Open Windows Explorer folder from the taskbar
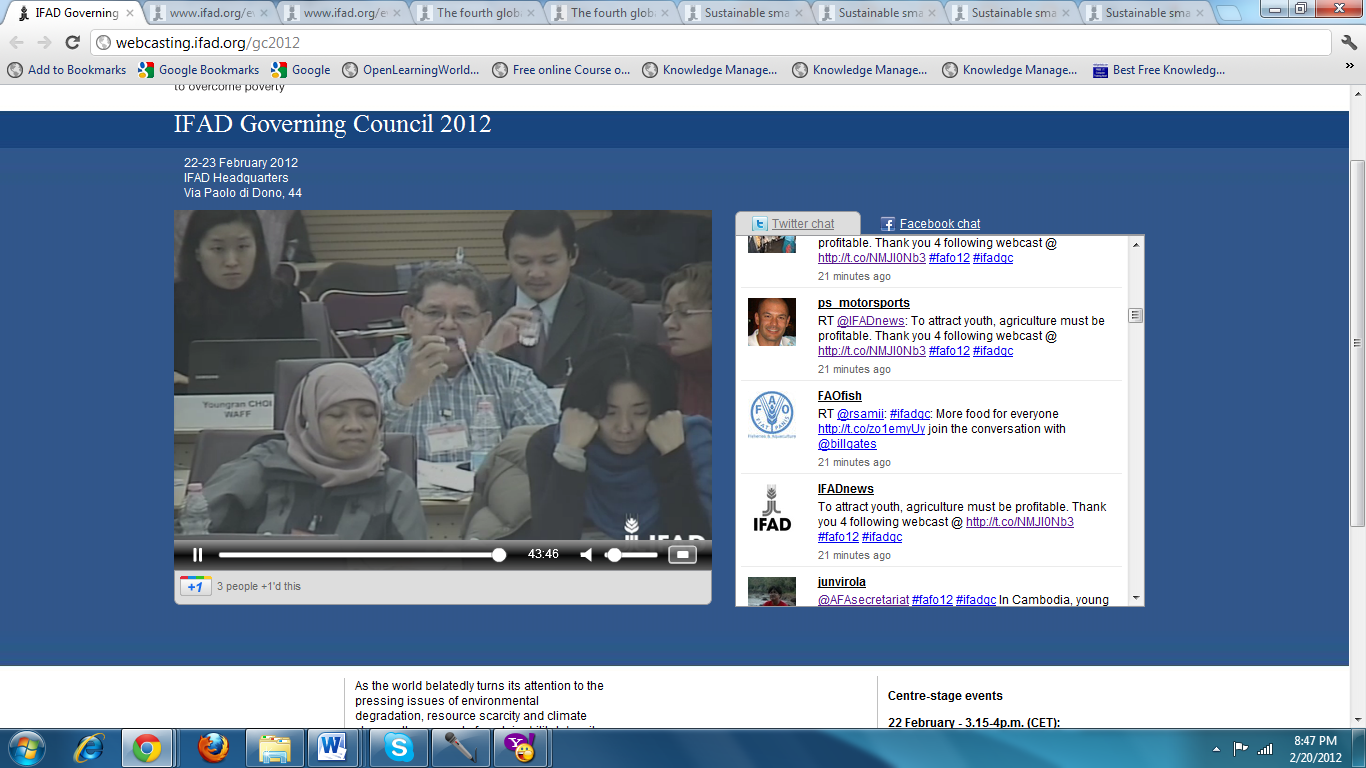This screenshot has height=768, width=1366. click(x=274, y=748)
